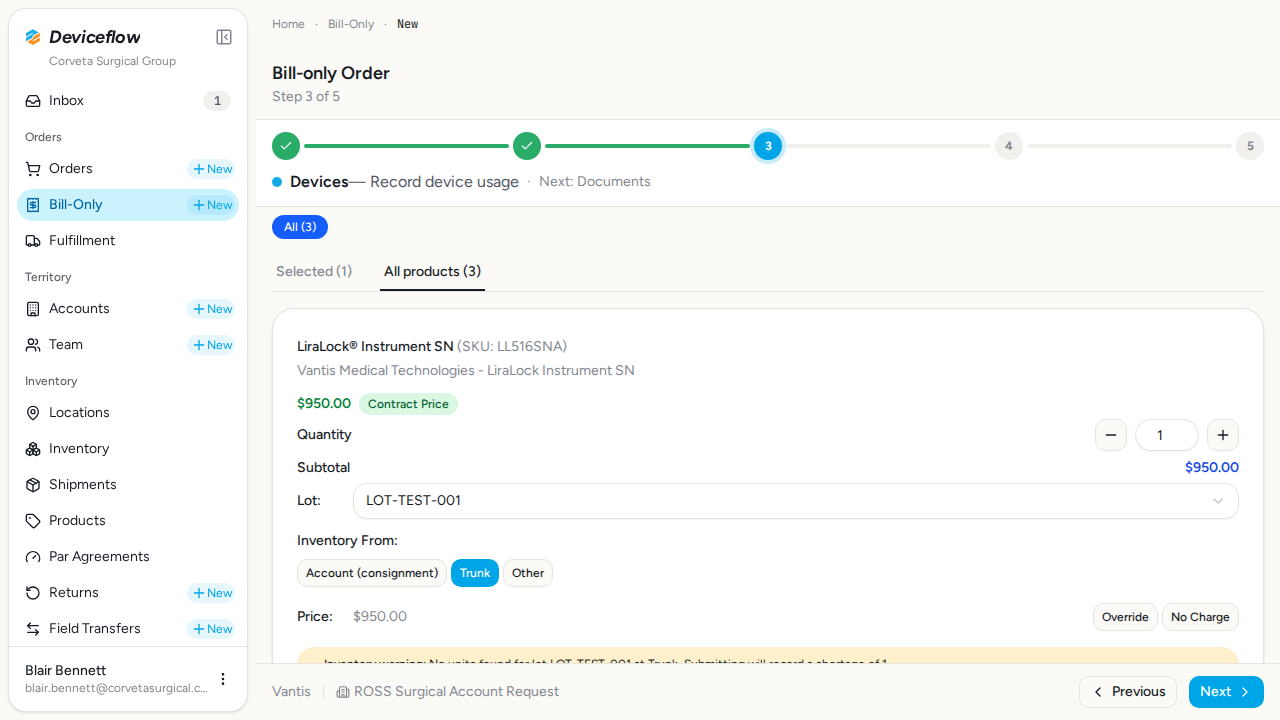Toggle the All (3) filter chip

coord(300,227)
